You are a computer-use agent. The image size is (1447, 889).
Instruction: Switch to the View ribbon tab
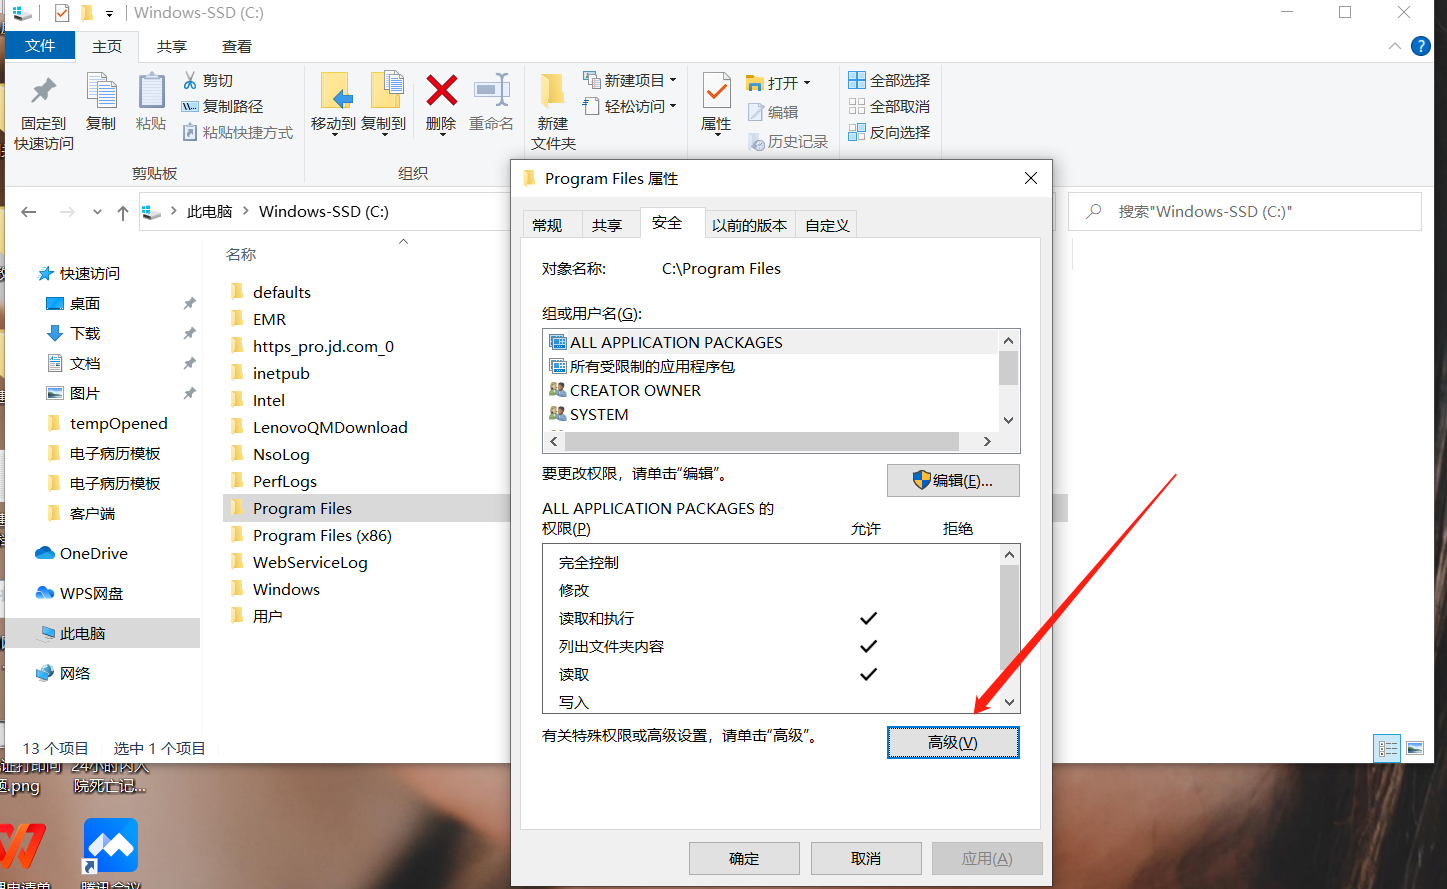coord(237,46)
